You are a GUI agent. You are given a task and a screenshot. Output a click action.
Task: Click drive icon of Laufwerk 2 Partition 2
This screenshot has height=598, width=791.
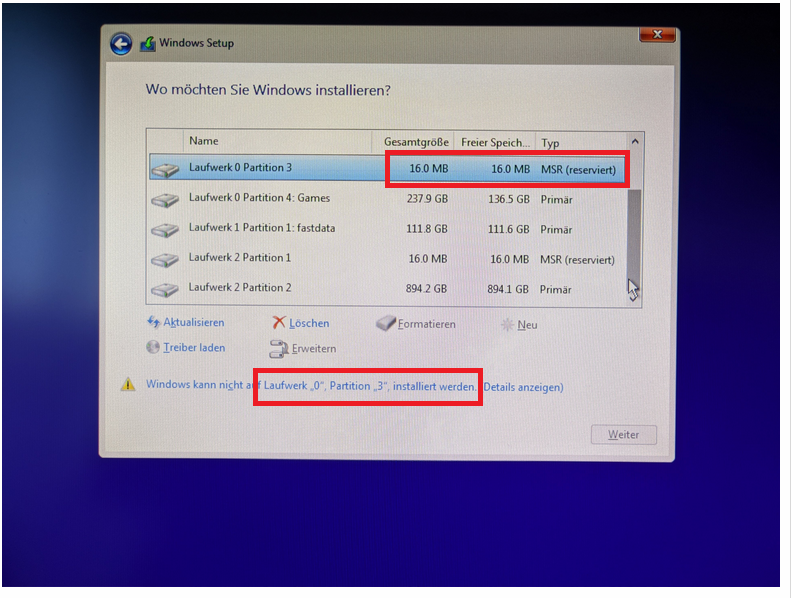[x=165, y=290]
